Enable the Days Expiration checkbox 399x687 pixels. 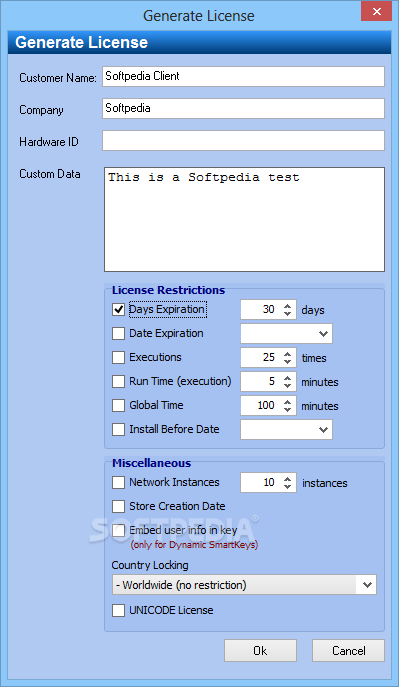118,310
